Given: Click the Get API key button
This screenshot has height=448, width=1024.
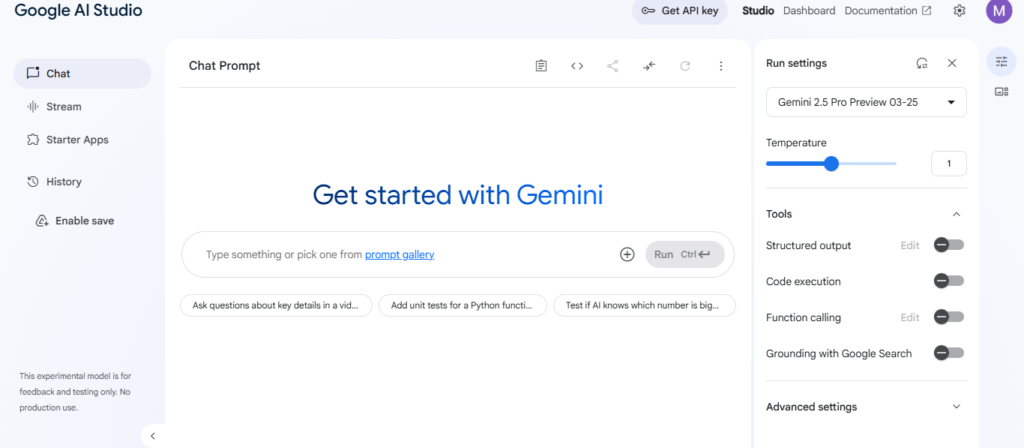Looking at the screenshot, I should coord(680,11).
